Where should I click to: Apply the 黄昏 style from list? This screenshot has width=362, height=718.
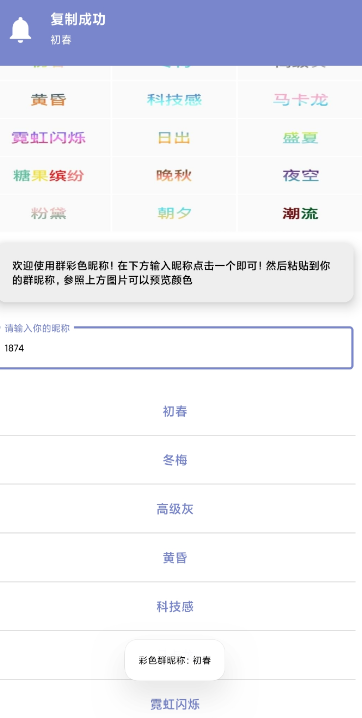[x=175, y=558]
